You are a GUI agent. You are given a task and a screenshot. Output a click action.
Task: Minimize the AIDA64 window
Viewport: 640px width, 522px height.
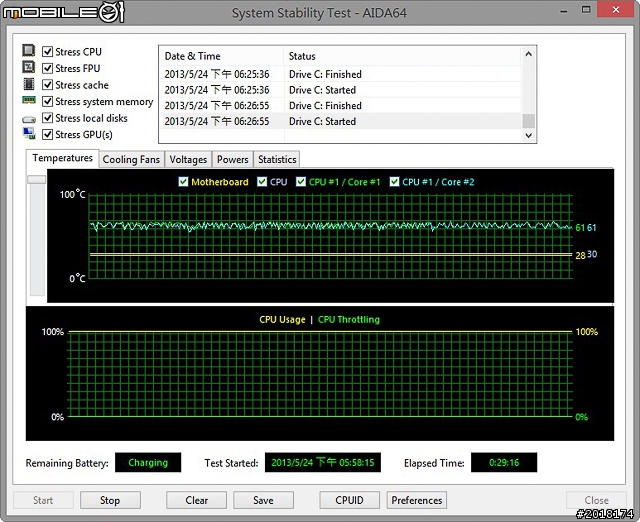pyautogui.click(x=564, y=11)
